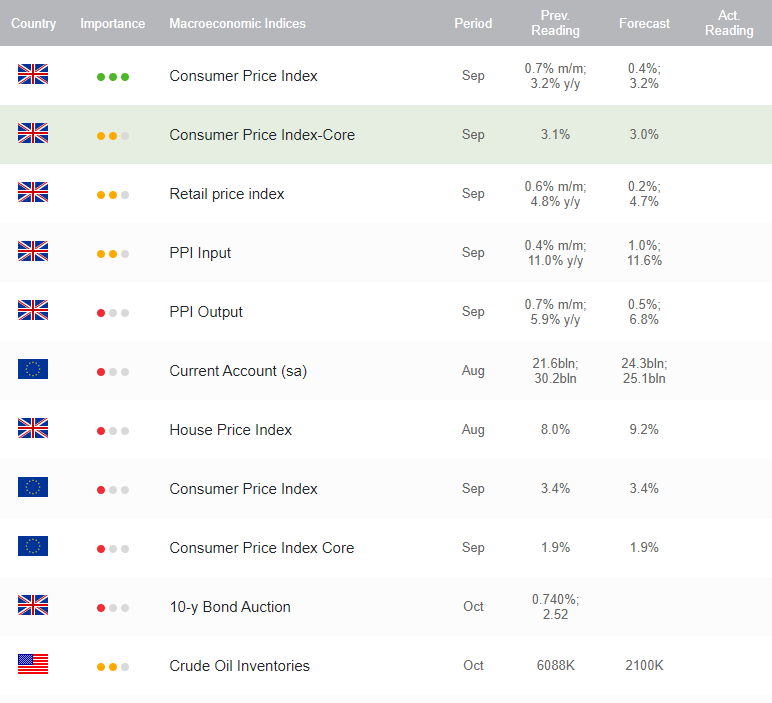Click the Country column header
772x703 pixels.
pyautogui.click(x=33, y=24)
